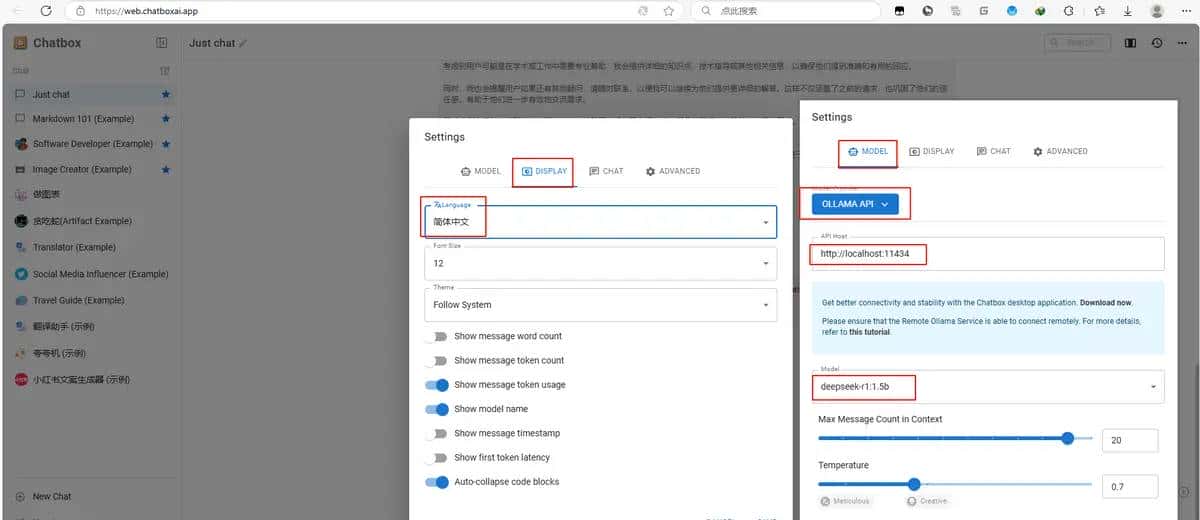
Task: Click the Meticulous temperature preset
Action: (845, 501)
